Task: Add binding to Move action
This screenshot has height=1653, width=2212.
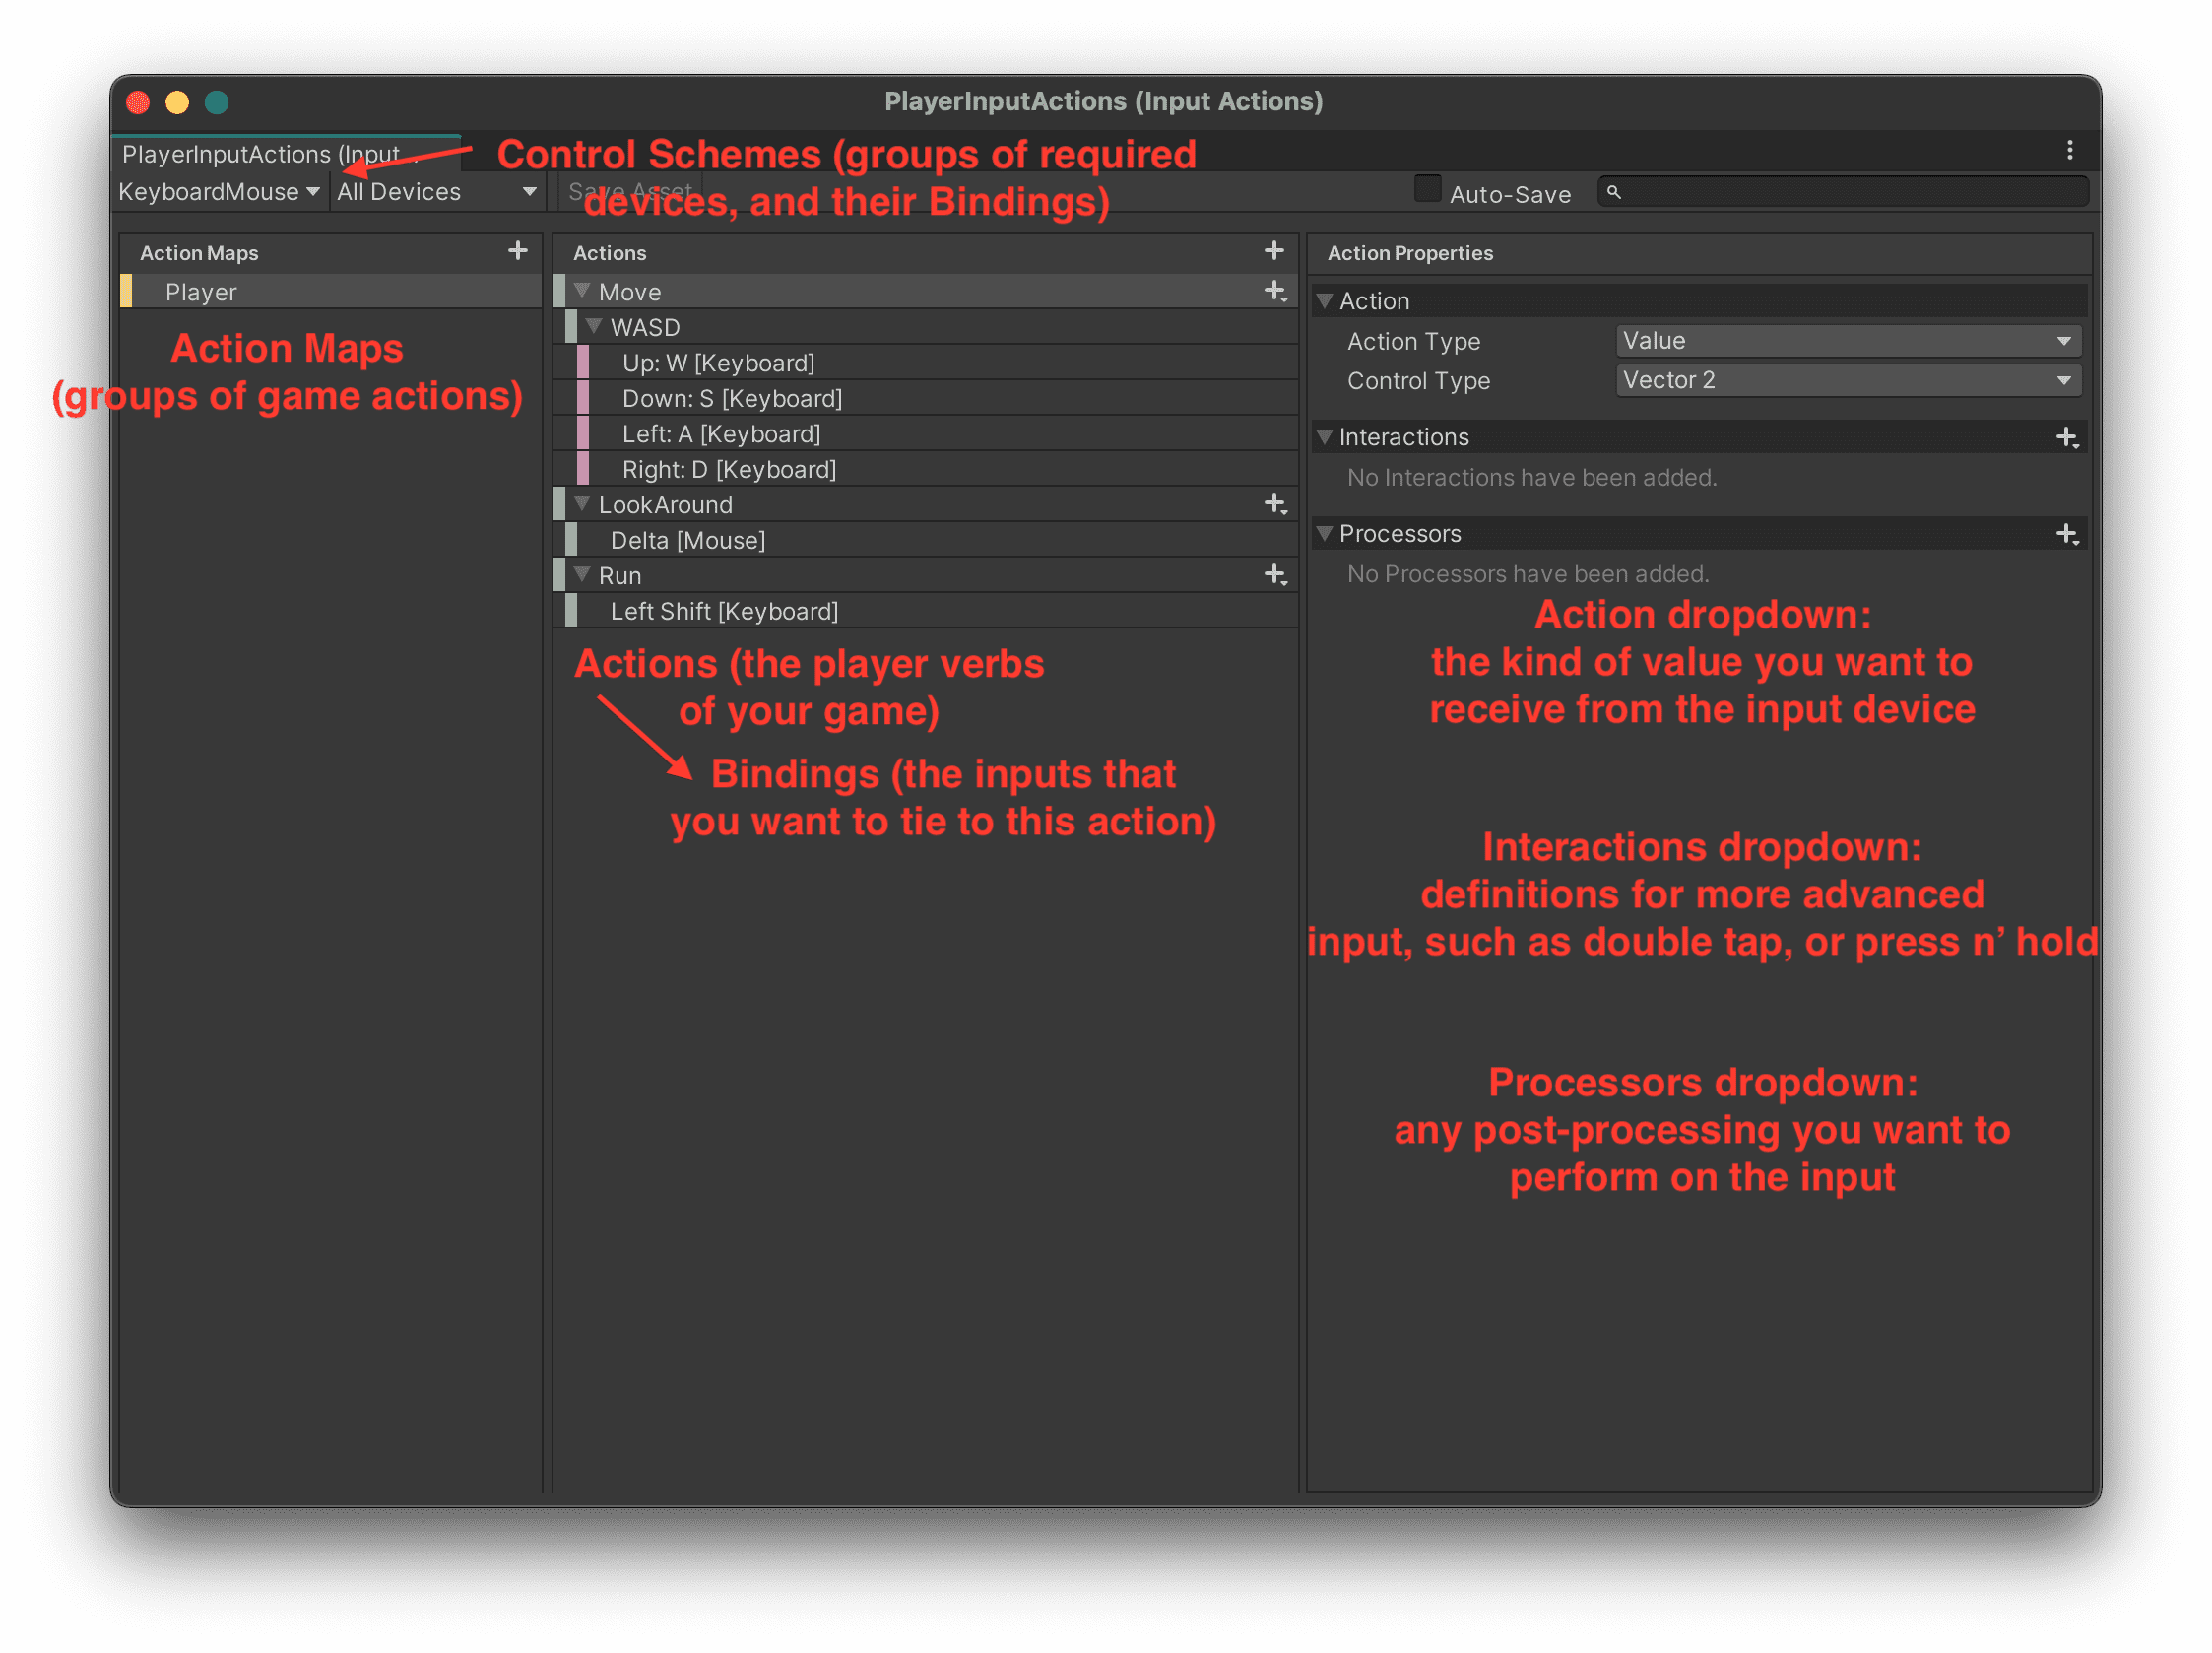Action: (x=1275, y=291)
